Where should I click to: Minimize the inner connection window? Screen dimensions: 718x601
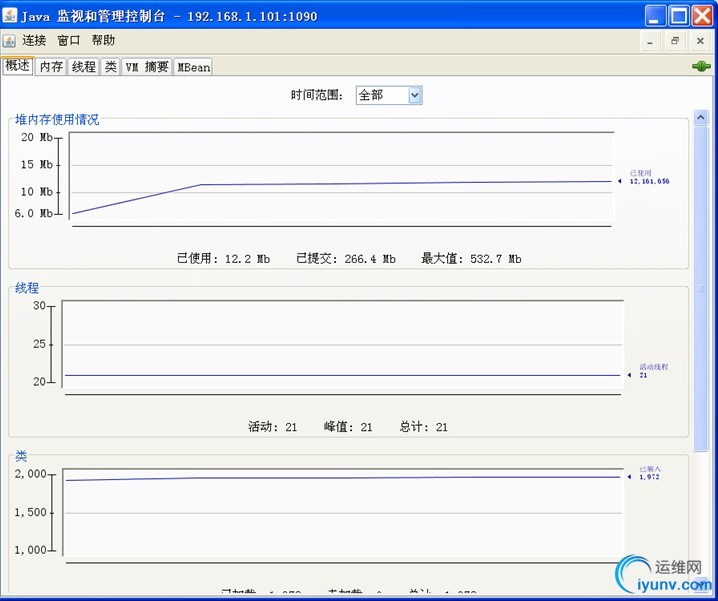click(650, 41)
